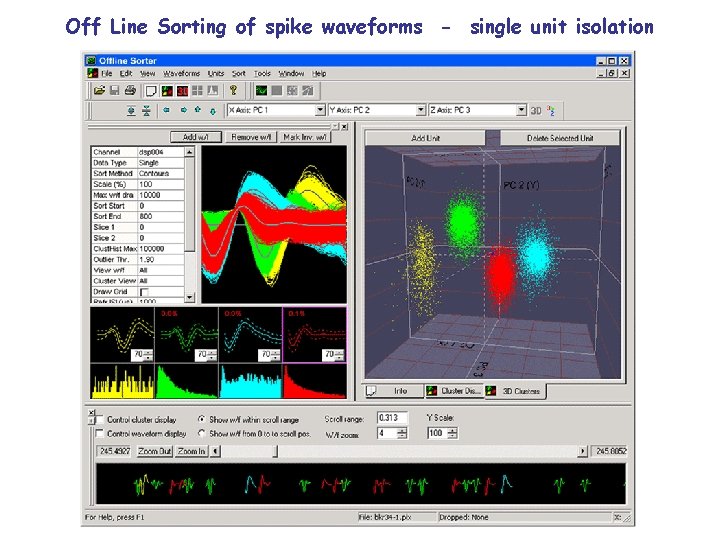
Task: Click the last grey icon in top toolbar
Action: [307, 91]
